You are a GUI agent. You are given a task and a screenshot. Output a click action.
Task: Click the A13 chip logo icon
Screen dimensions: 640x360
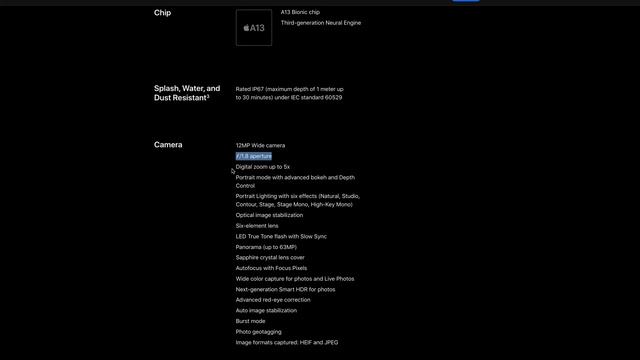click(253, 28)
